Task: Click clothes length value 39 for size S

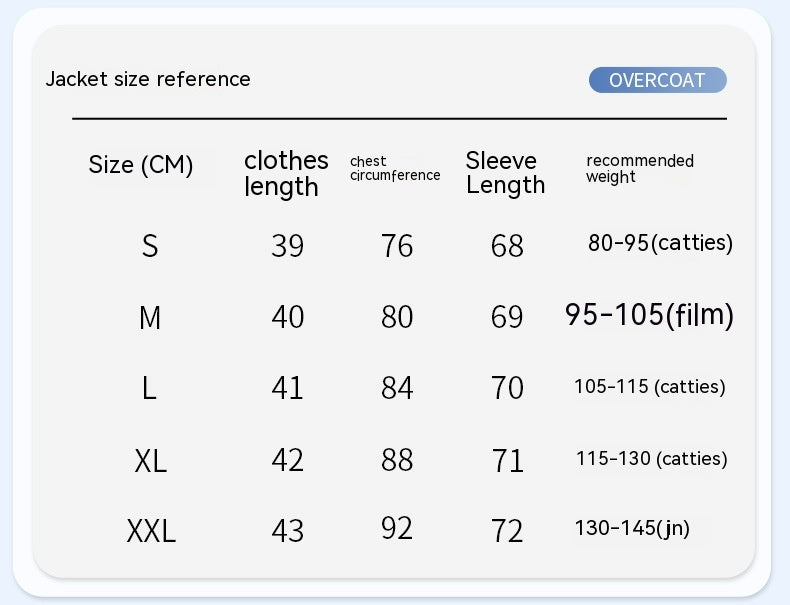Action: 288,246
